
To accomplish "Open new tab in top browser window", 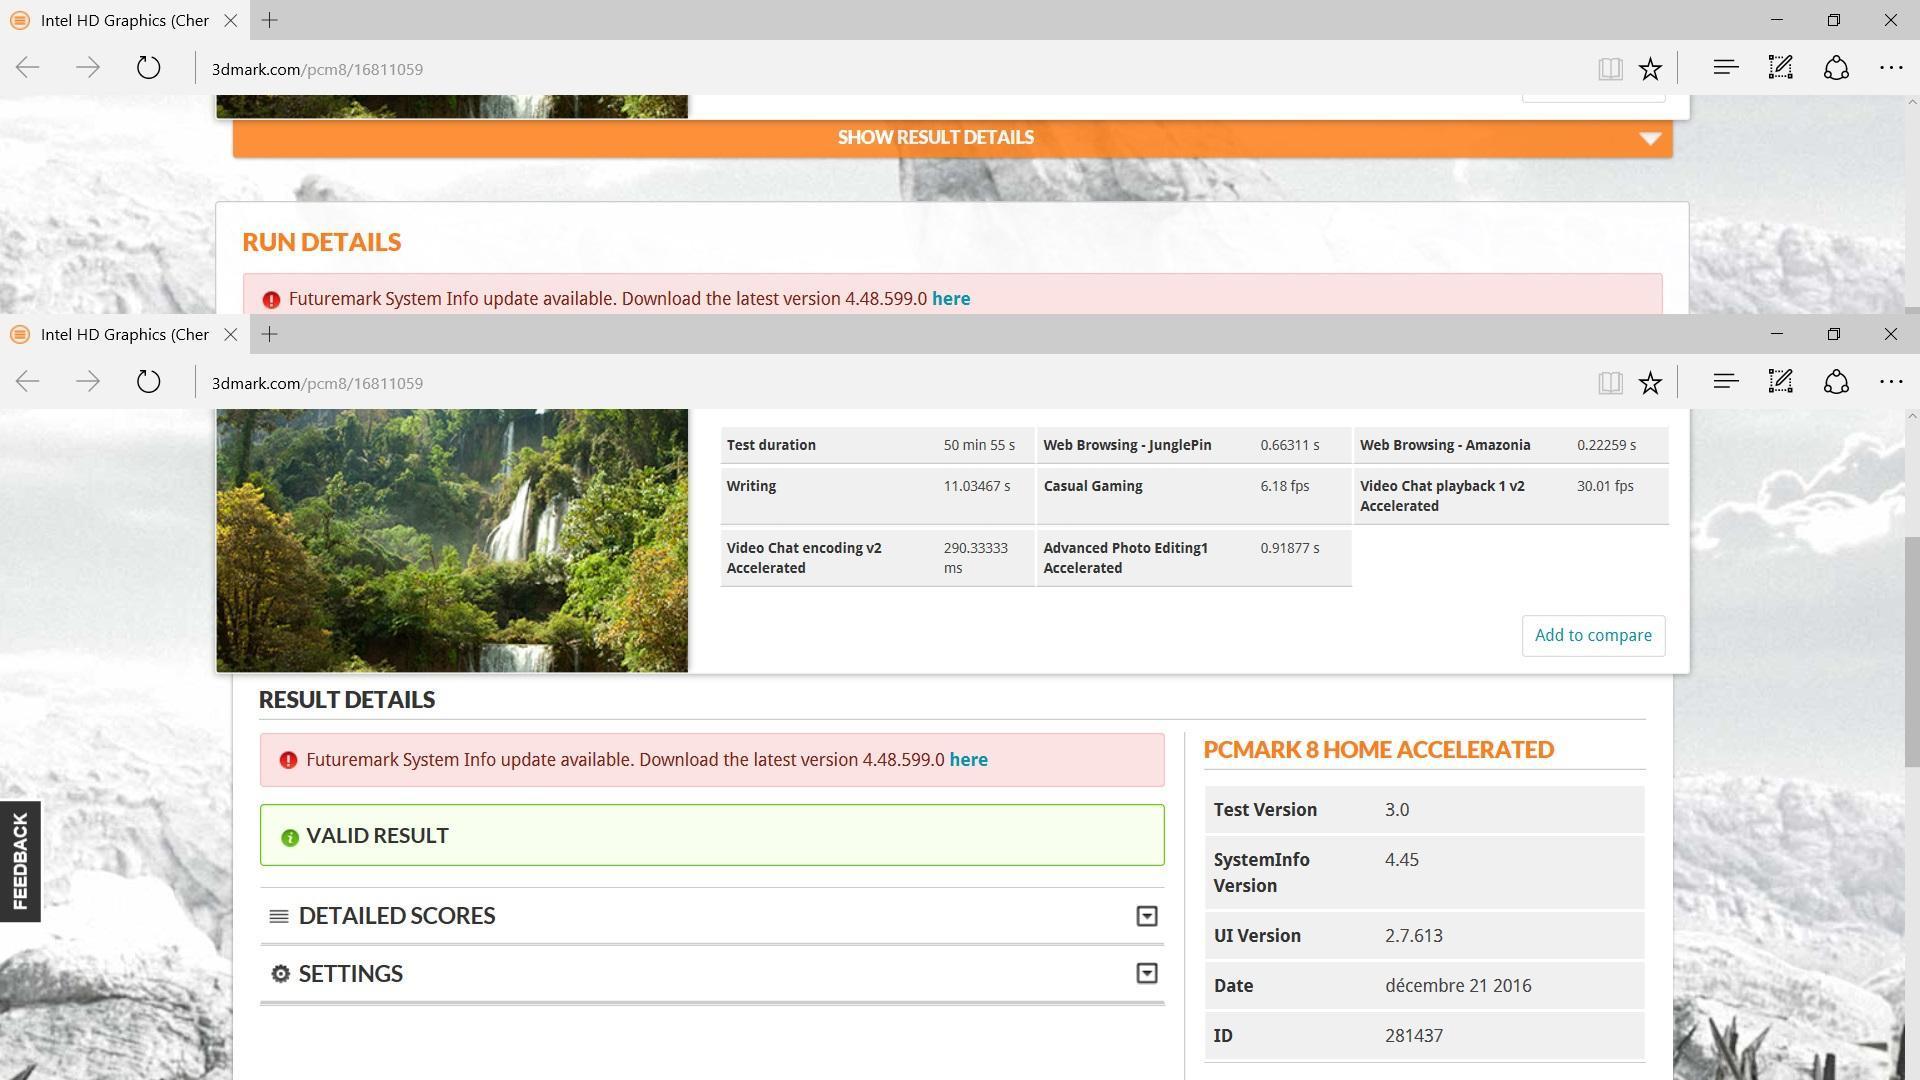I will tap(269, 20).
